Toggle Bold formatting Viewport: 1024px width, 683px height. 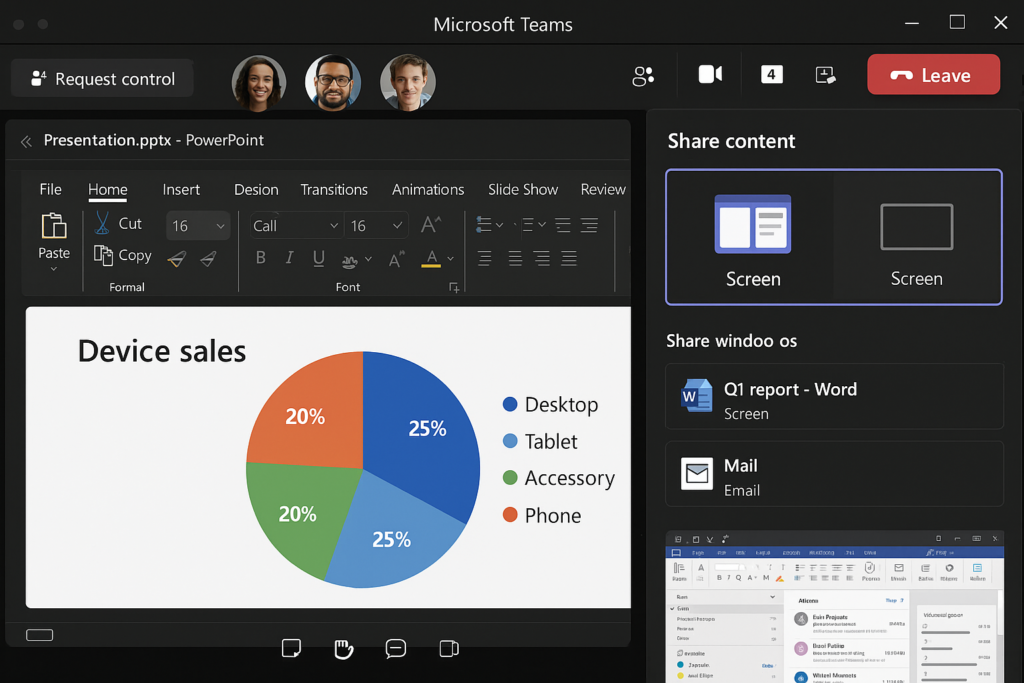point(261,258)
